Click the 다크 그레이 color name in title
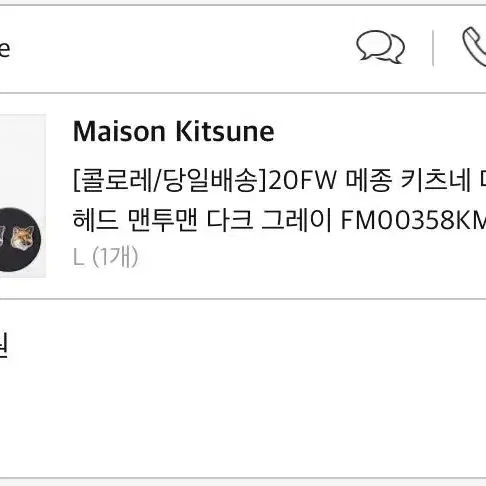Screen dimensions: 486x486 click(x=269, y=220)
